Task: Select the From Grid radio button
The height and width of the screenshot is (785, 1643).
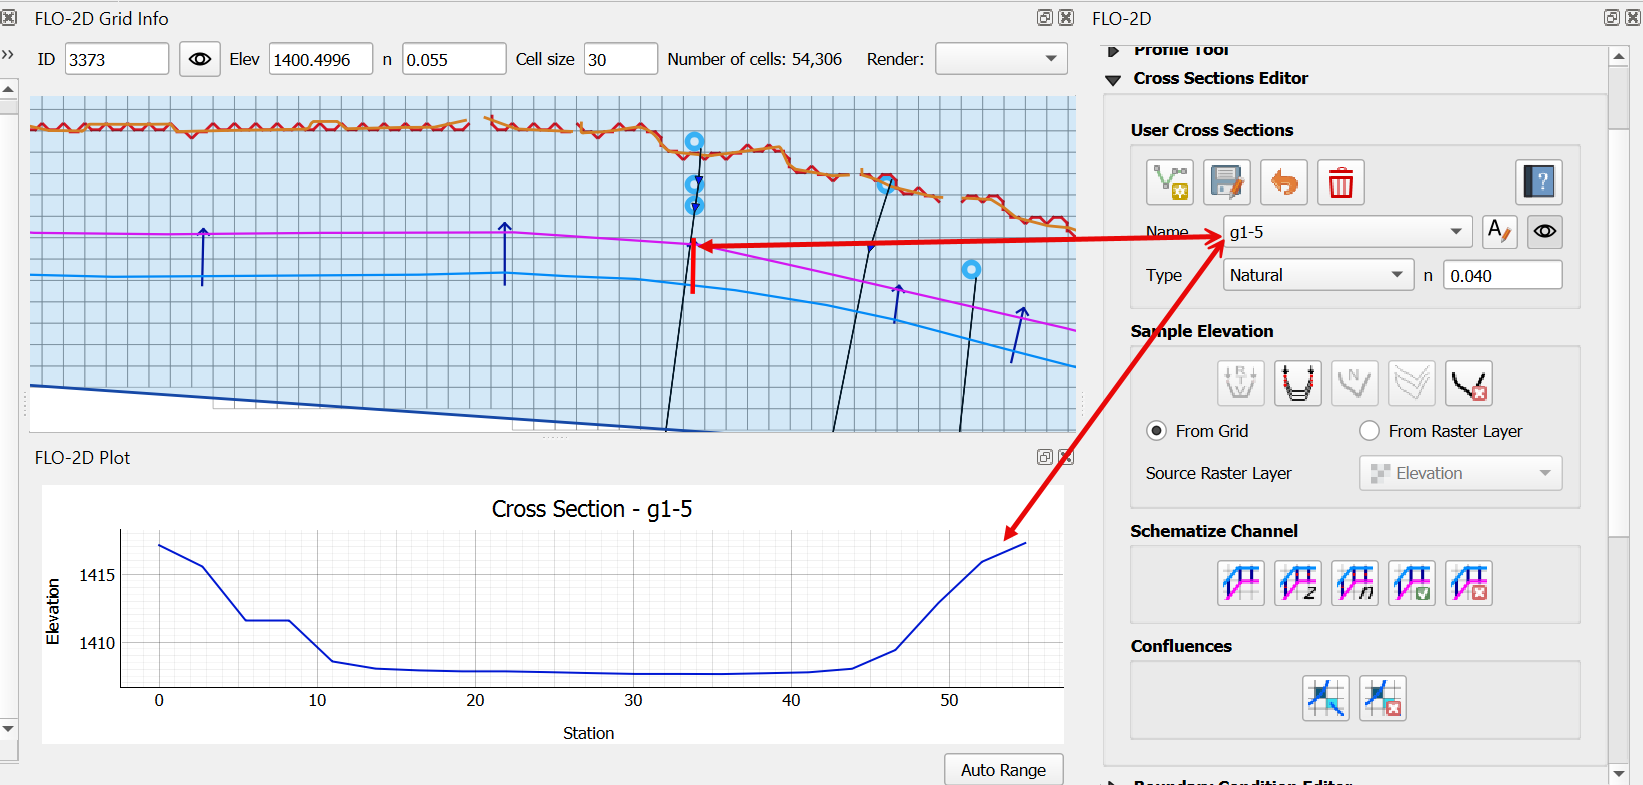Action: tap(1157, 431)
